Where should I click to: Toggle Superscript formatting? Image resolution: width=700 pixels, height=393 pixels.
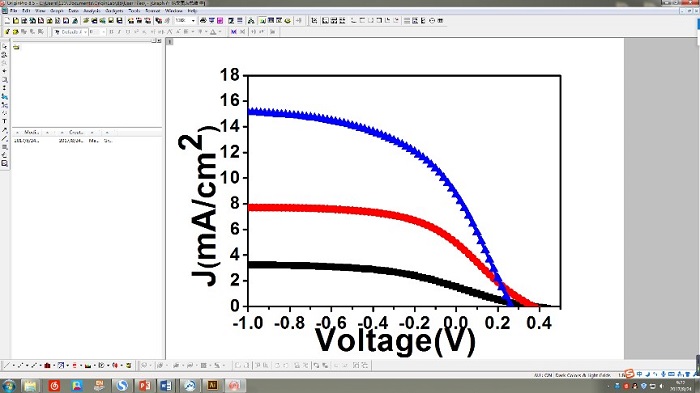[136, 32]
